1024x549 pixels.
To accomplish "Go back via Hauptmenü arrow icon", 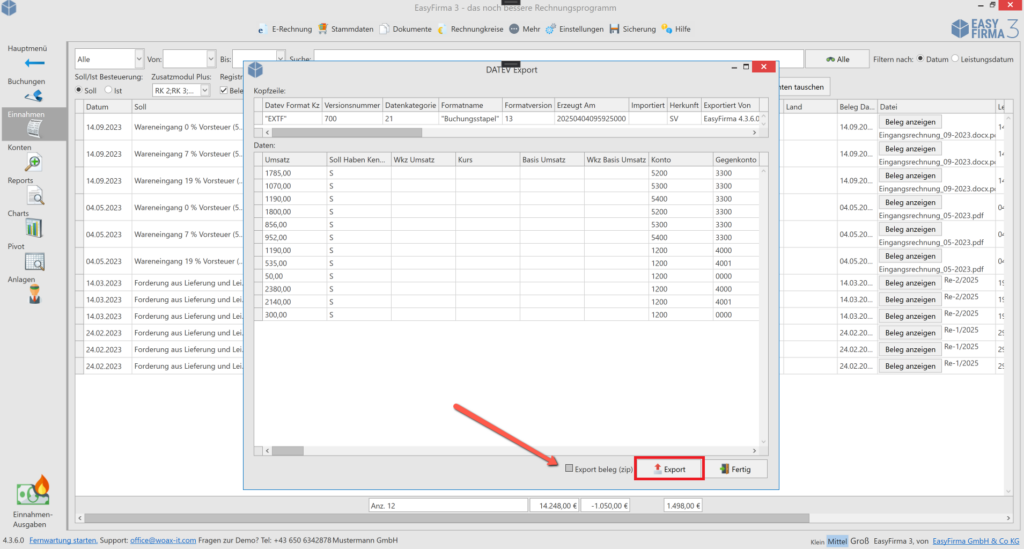I will [34, 63].
